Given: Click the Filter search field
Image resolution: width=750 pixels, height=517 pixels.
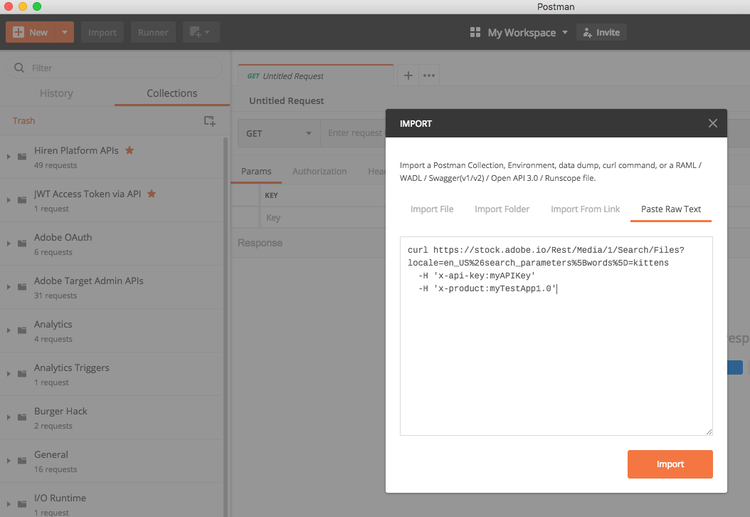Looking at the screenshot, I should coord(115,68).
